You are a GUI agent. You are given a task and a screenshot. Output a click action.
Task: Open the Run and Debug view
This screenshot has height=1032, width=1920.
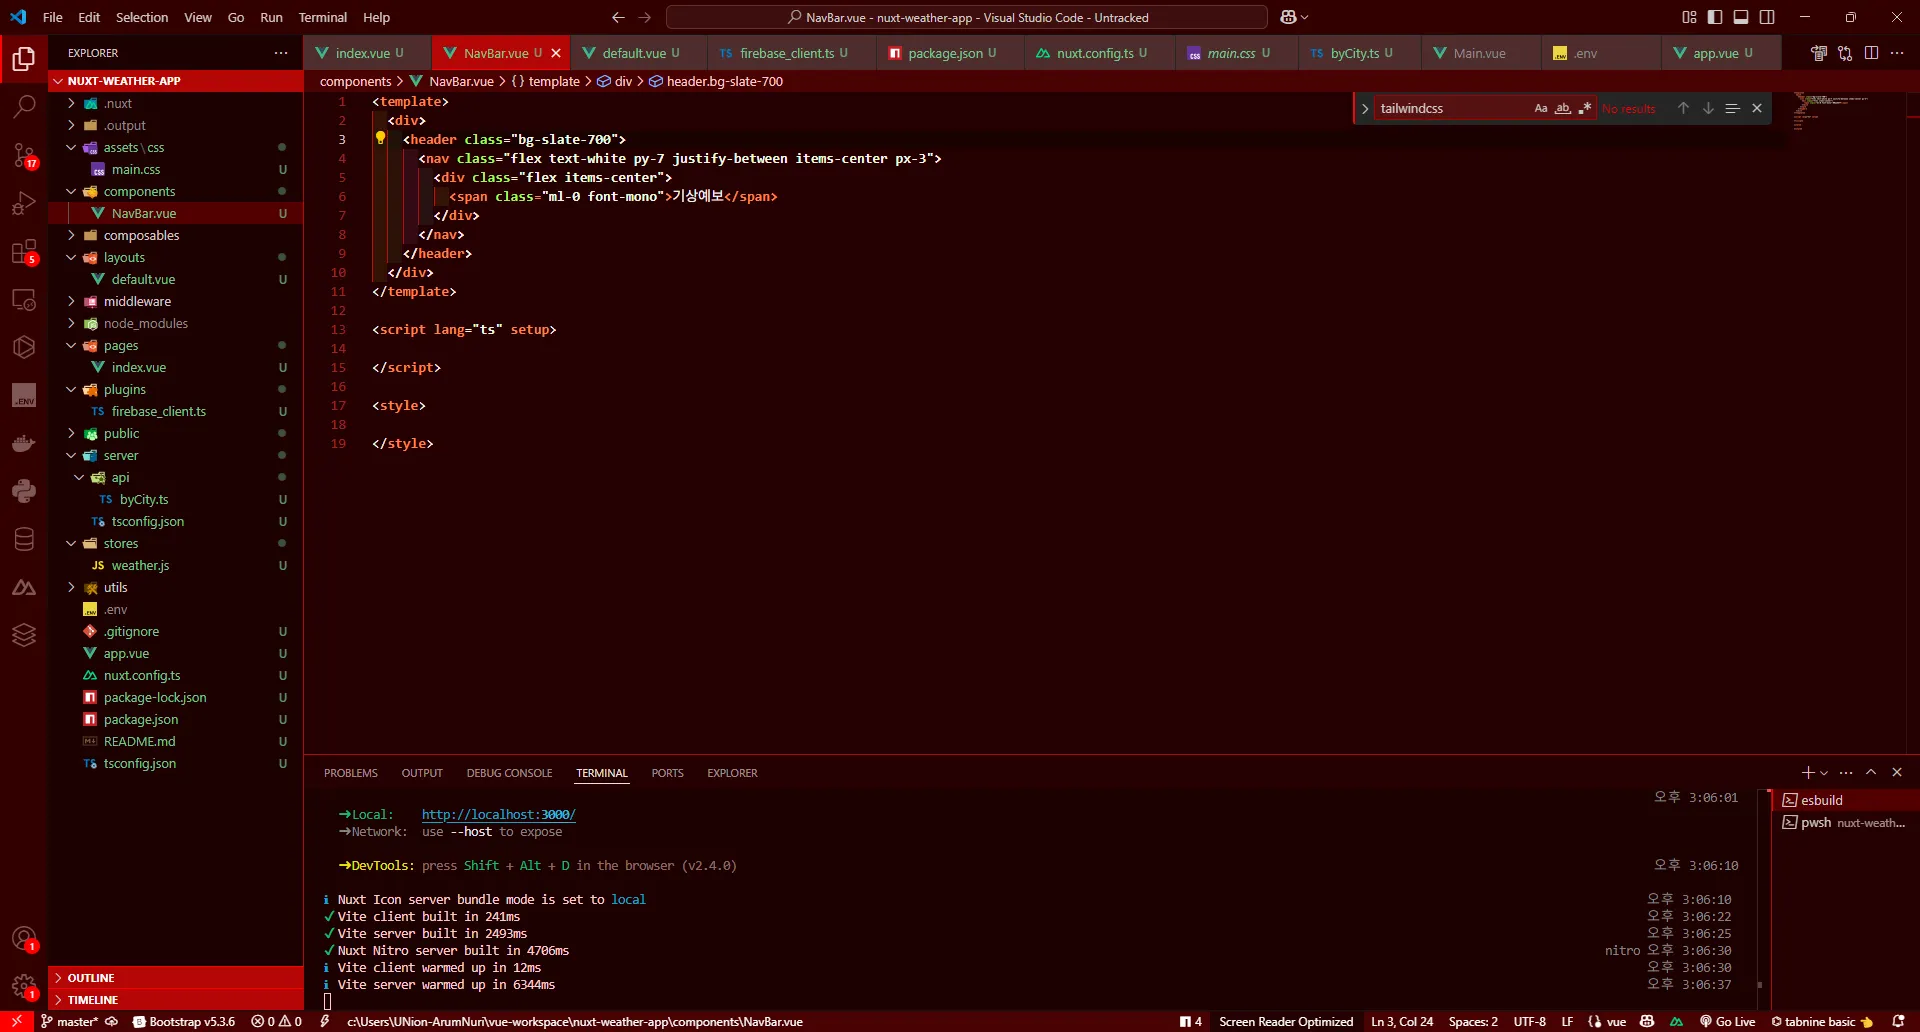click(x=24, y=203)
